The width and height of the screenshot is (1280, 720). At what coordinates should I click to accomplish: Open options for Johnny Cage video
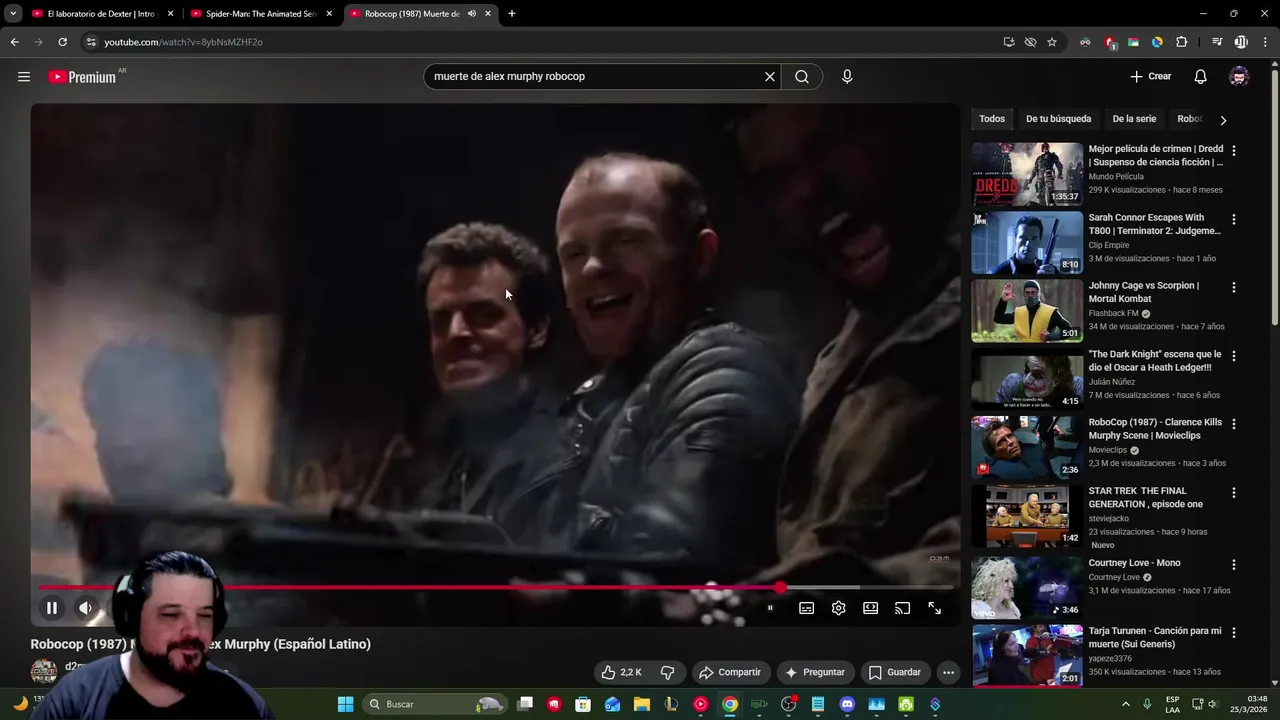(1233, 287)
